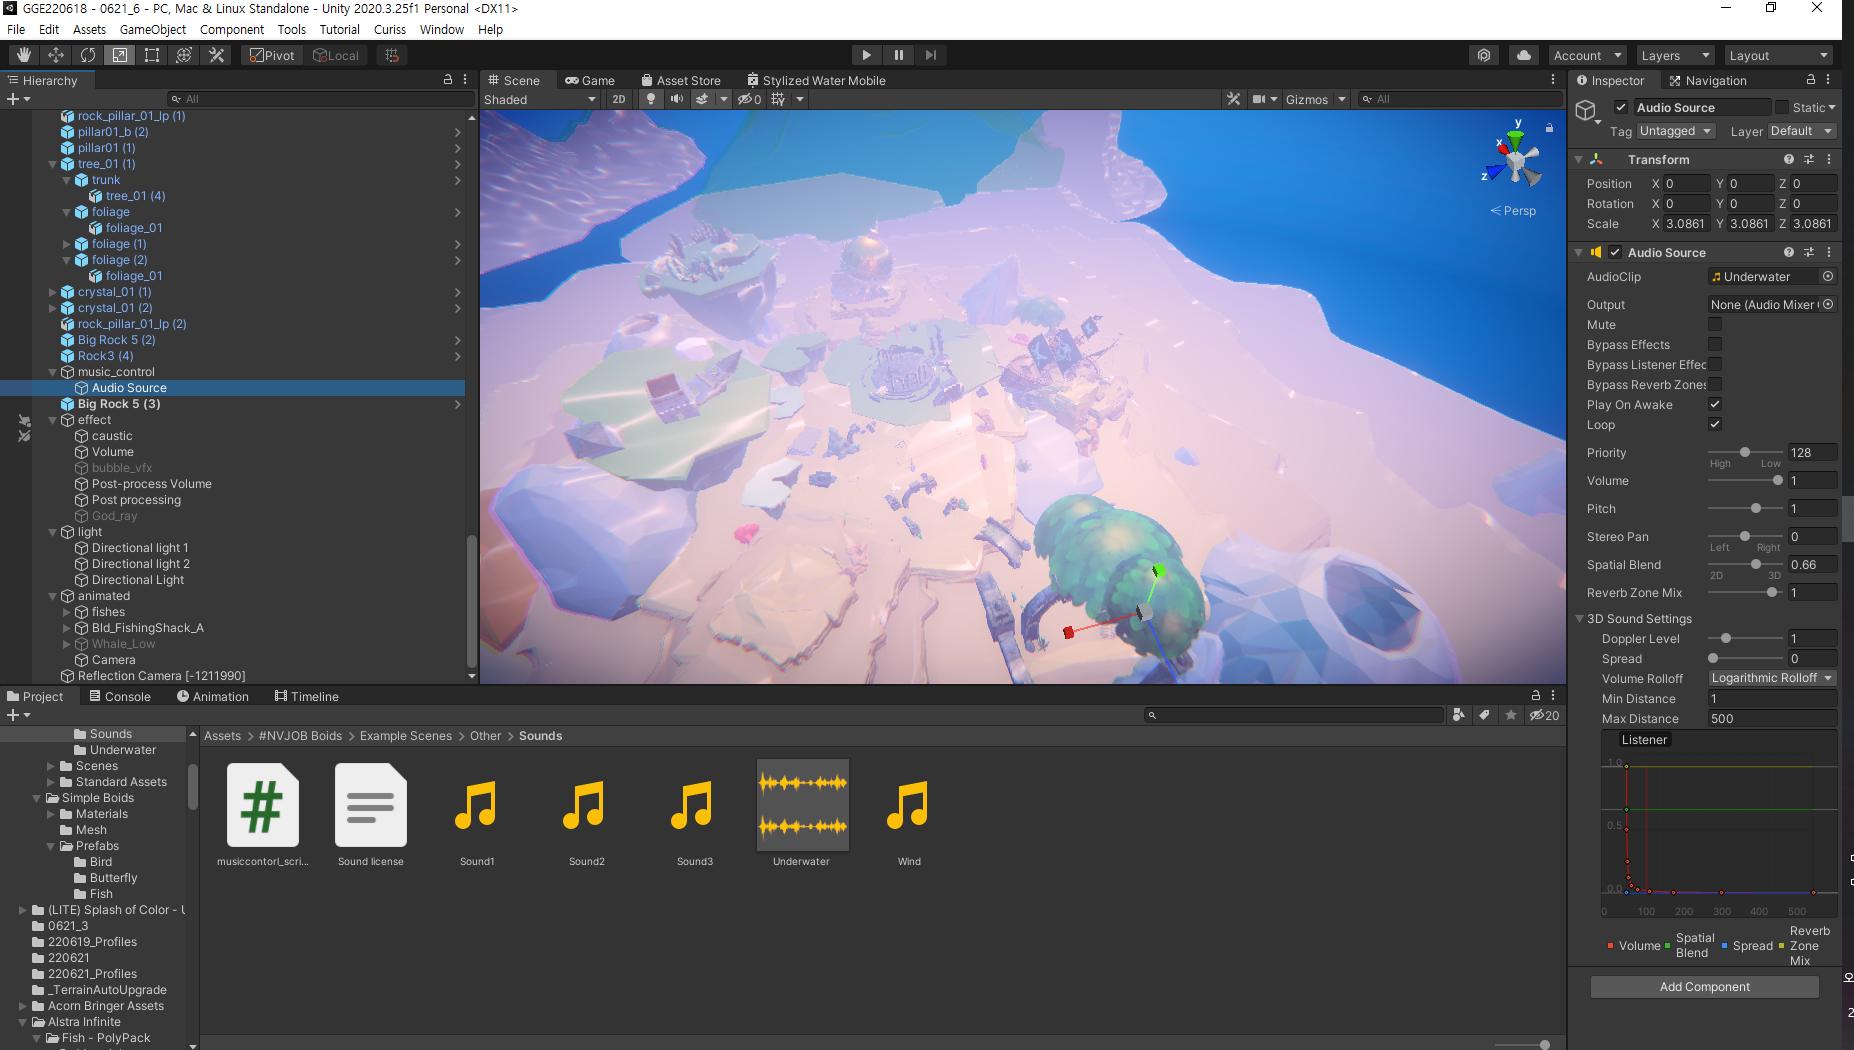
Task: Open the Account dropdown
Action: coord(1587,55)
